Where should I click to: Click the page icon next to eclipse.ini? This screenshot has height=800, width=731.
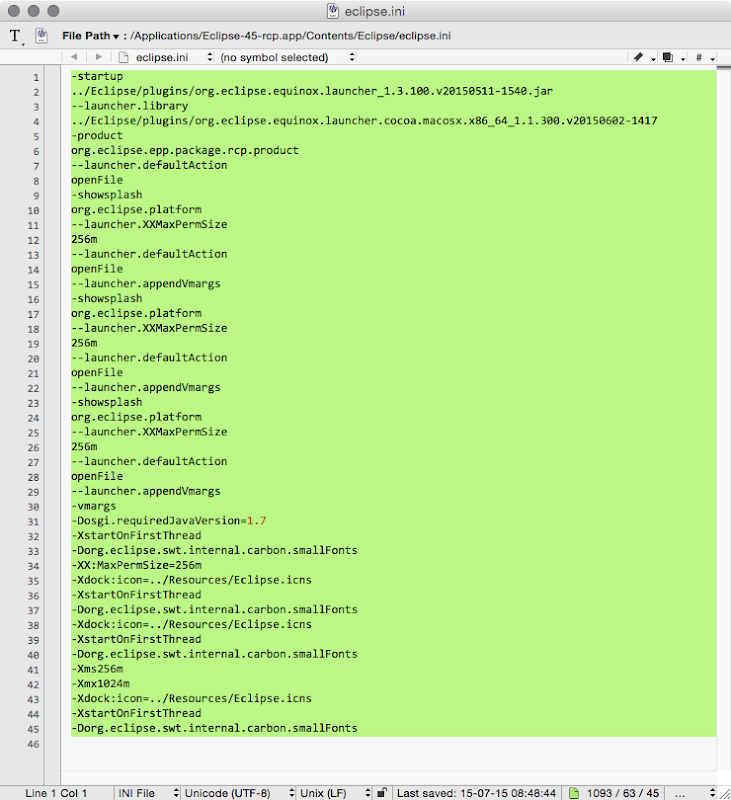coord(123,57)
